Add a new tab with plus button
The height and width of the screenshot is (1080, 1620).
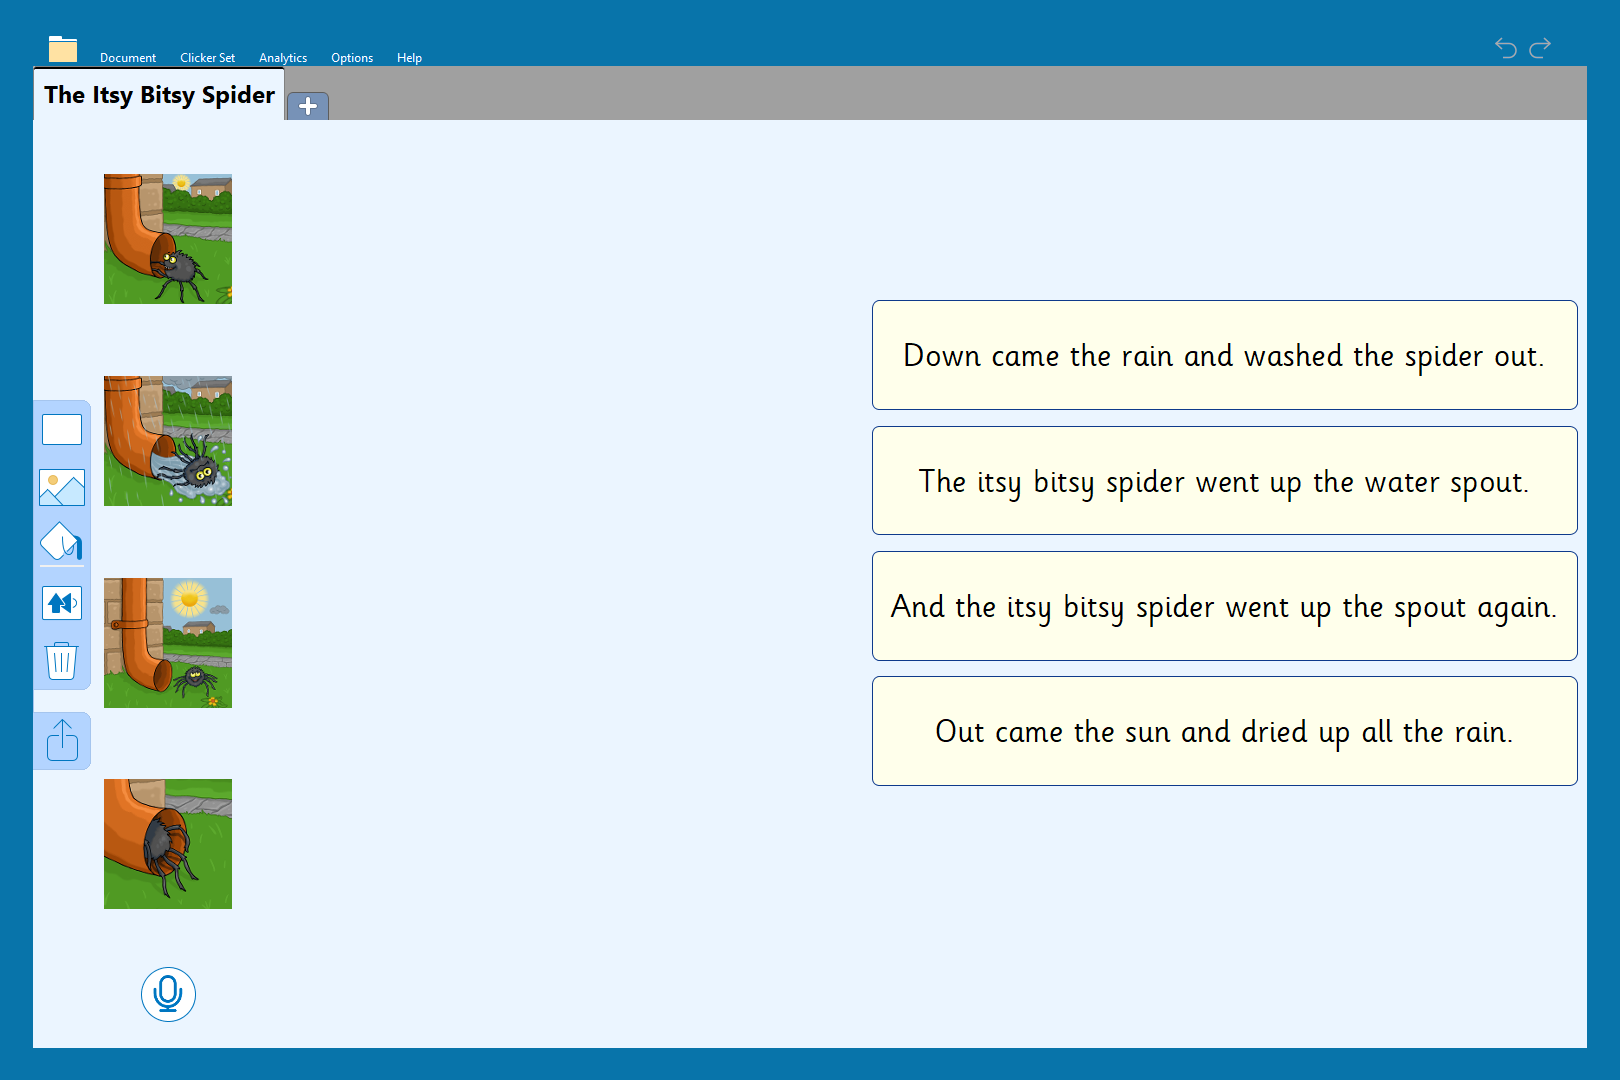(308, 106)
